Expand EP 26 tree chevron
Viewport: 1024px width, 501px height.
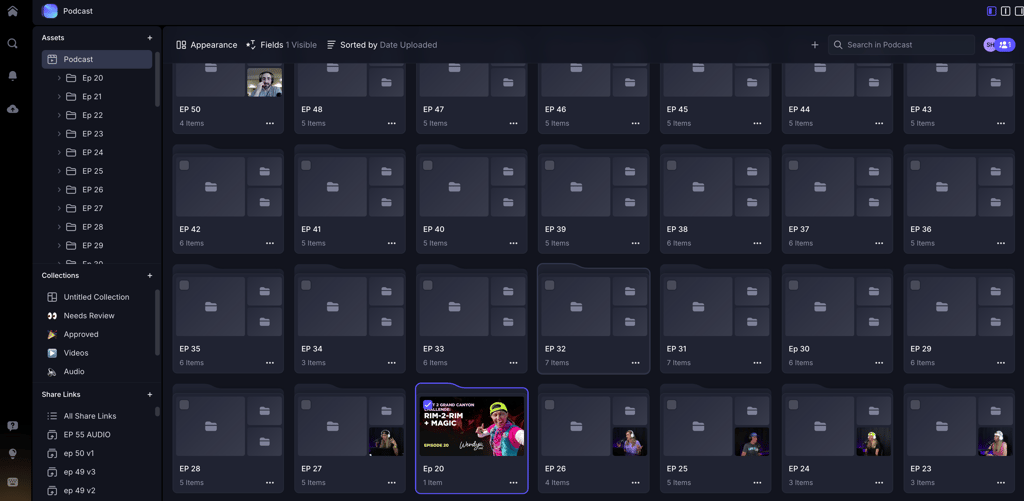(59, 189)
